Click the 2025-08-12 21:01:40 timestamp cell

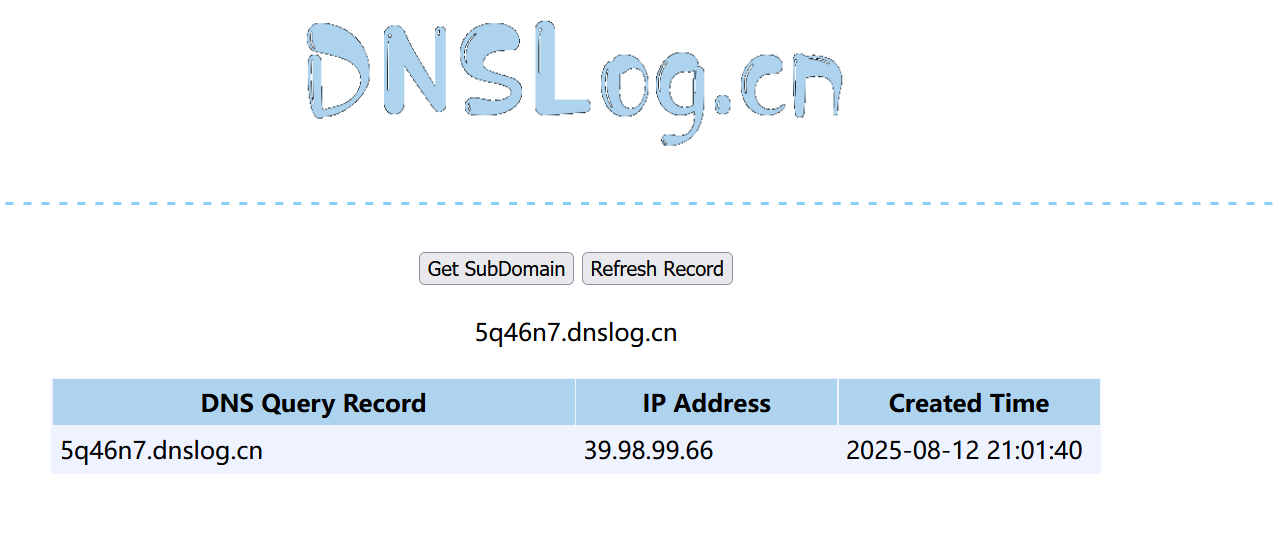click(x=969, y=450)
